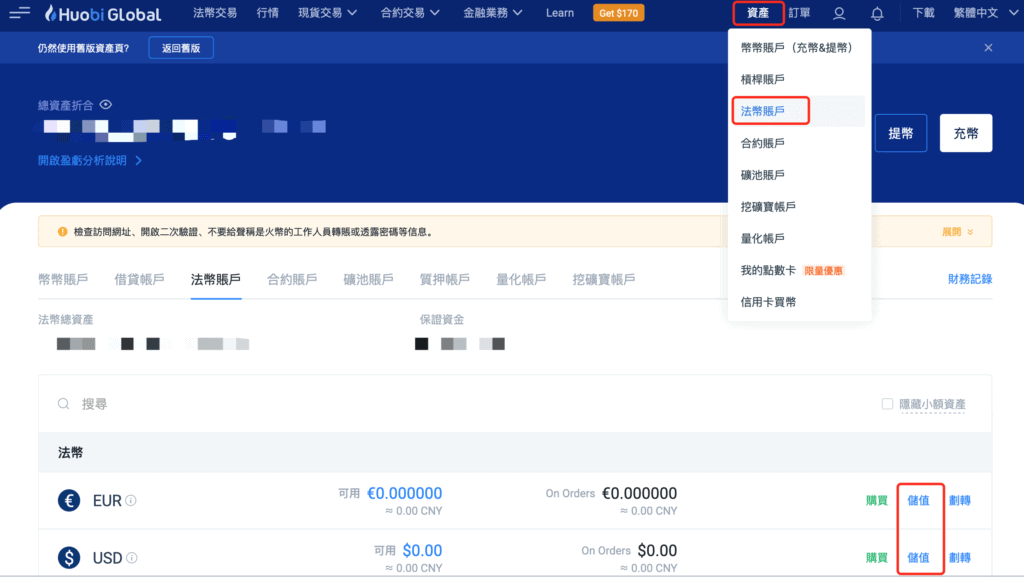Click the USD available balance $0.00
This screenshot has width=1024, height=577.
[422, 550]
